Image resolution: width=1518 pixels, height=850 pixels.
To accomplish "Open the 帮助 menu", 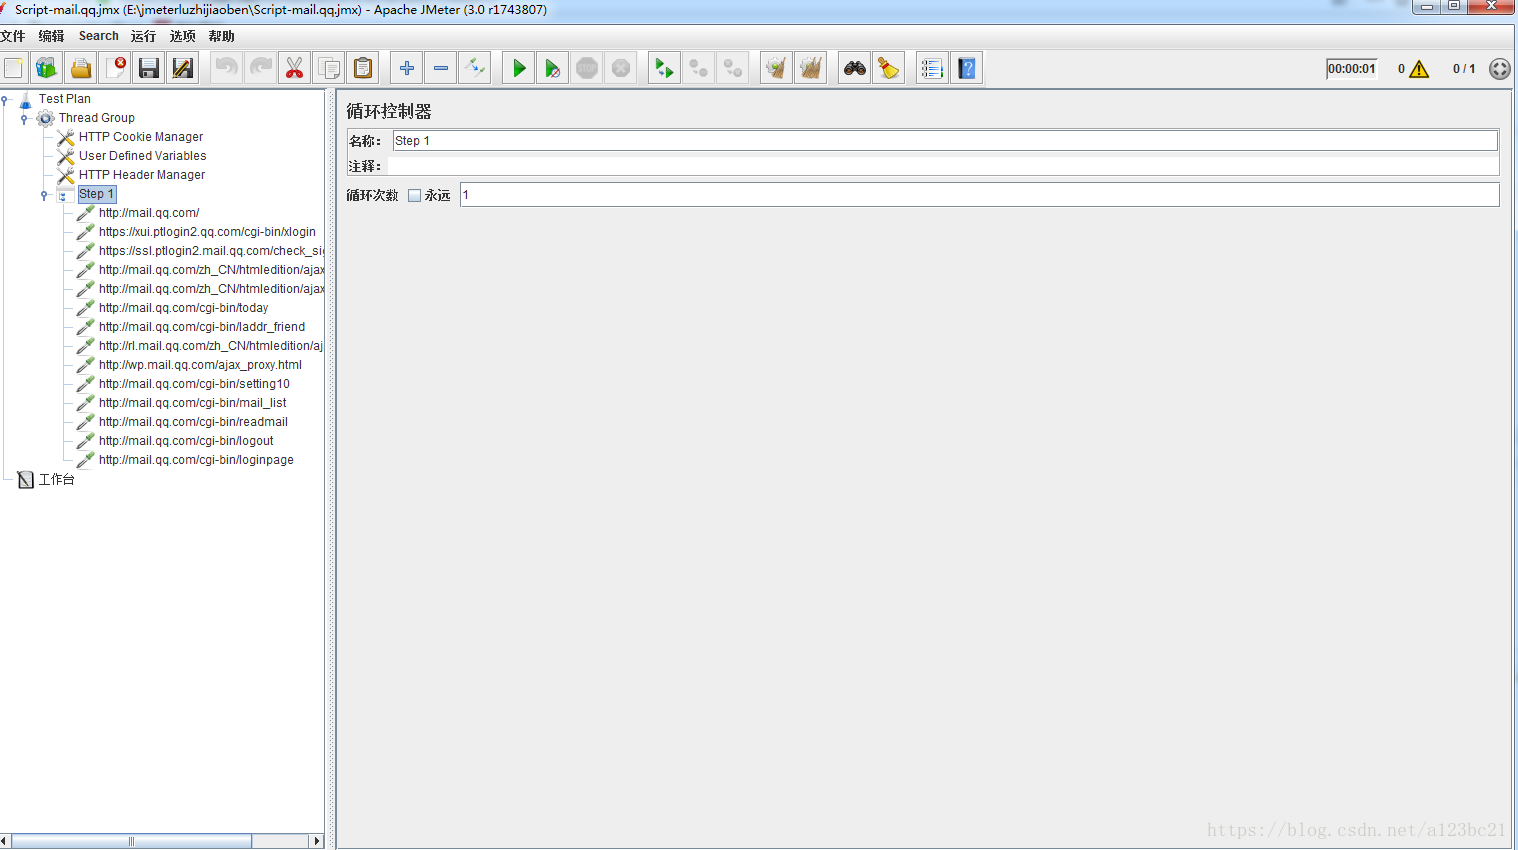I will (x=221, y=36).
